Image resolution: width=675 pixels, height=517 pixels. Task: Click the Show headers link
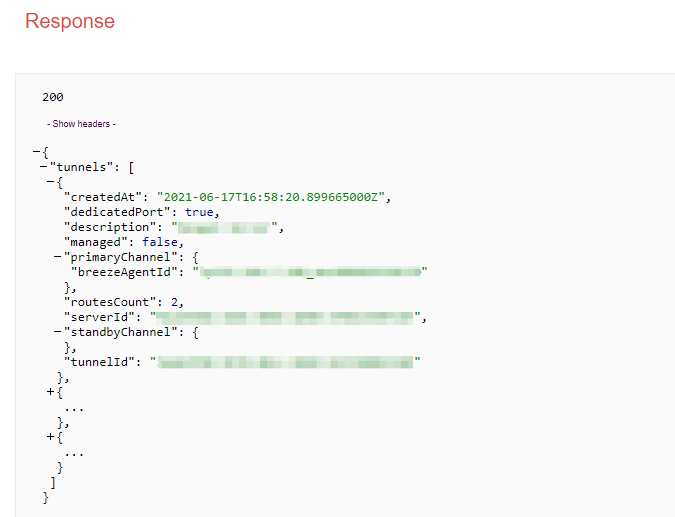[81, 124]
